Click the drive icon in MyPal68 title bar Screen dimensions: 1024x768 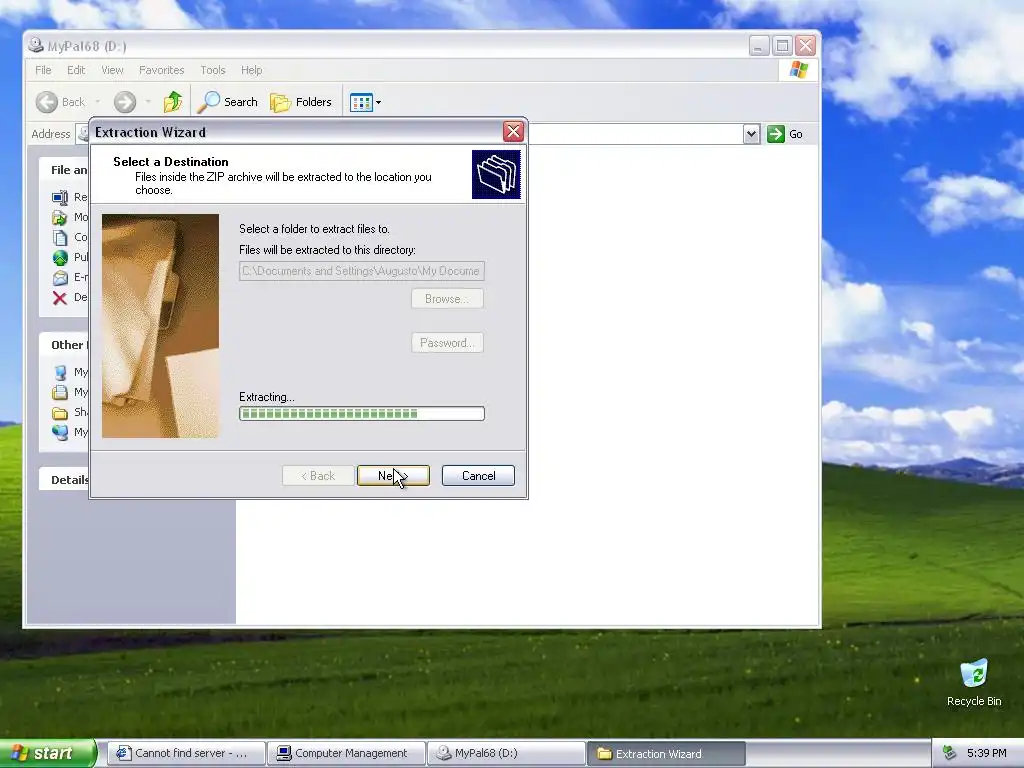coord(36,45)
